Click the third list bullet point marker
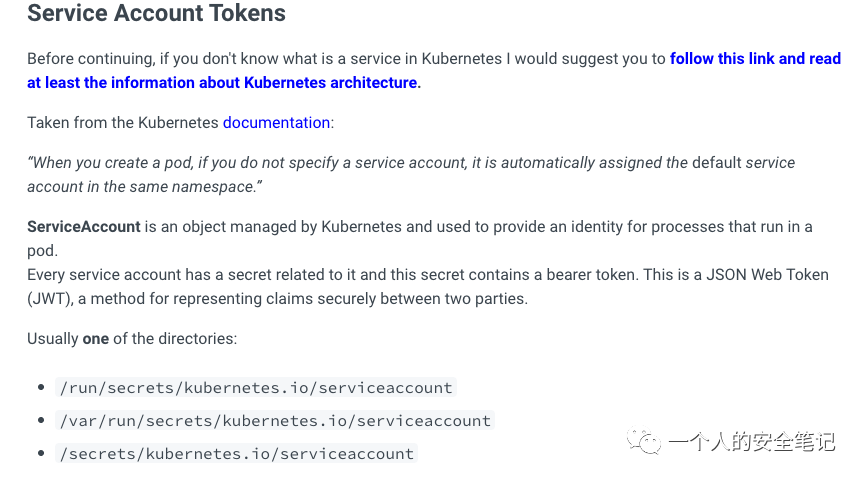 point(41,454)
